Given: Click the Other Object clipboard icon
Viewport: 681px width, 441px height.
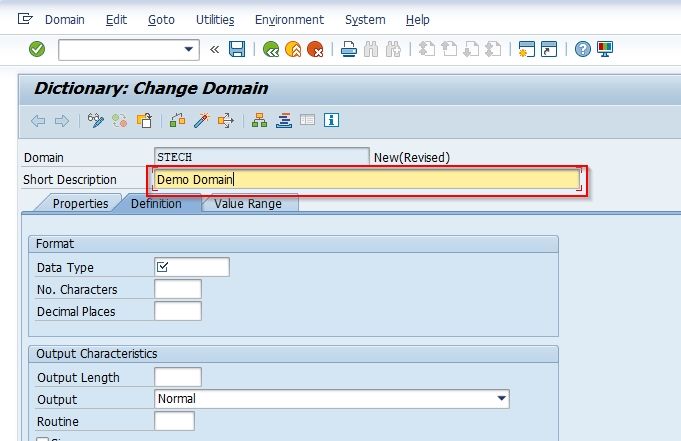Looking at the screenshot, I should (x=144, y=120).
